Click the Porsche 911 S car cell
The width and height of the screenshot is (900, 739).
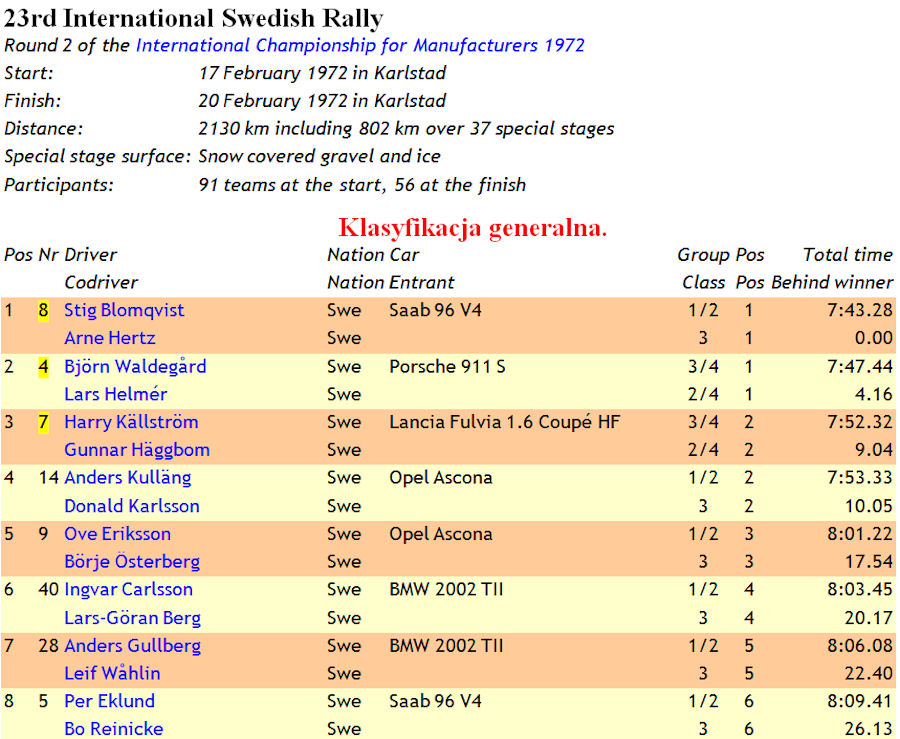click(447, 366)
